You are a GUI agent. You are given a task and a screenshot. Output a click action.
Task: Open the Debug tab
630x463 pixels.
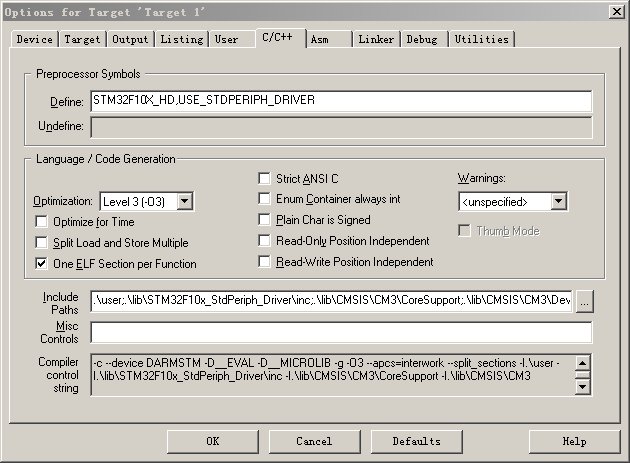424,39
